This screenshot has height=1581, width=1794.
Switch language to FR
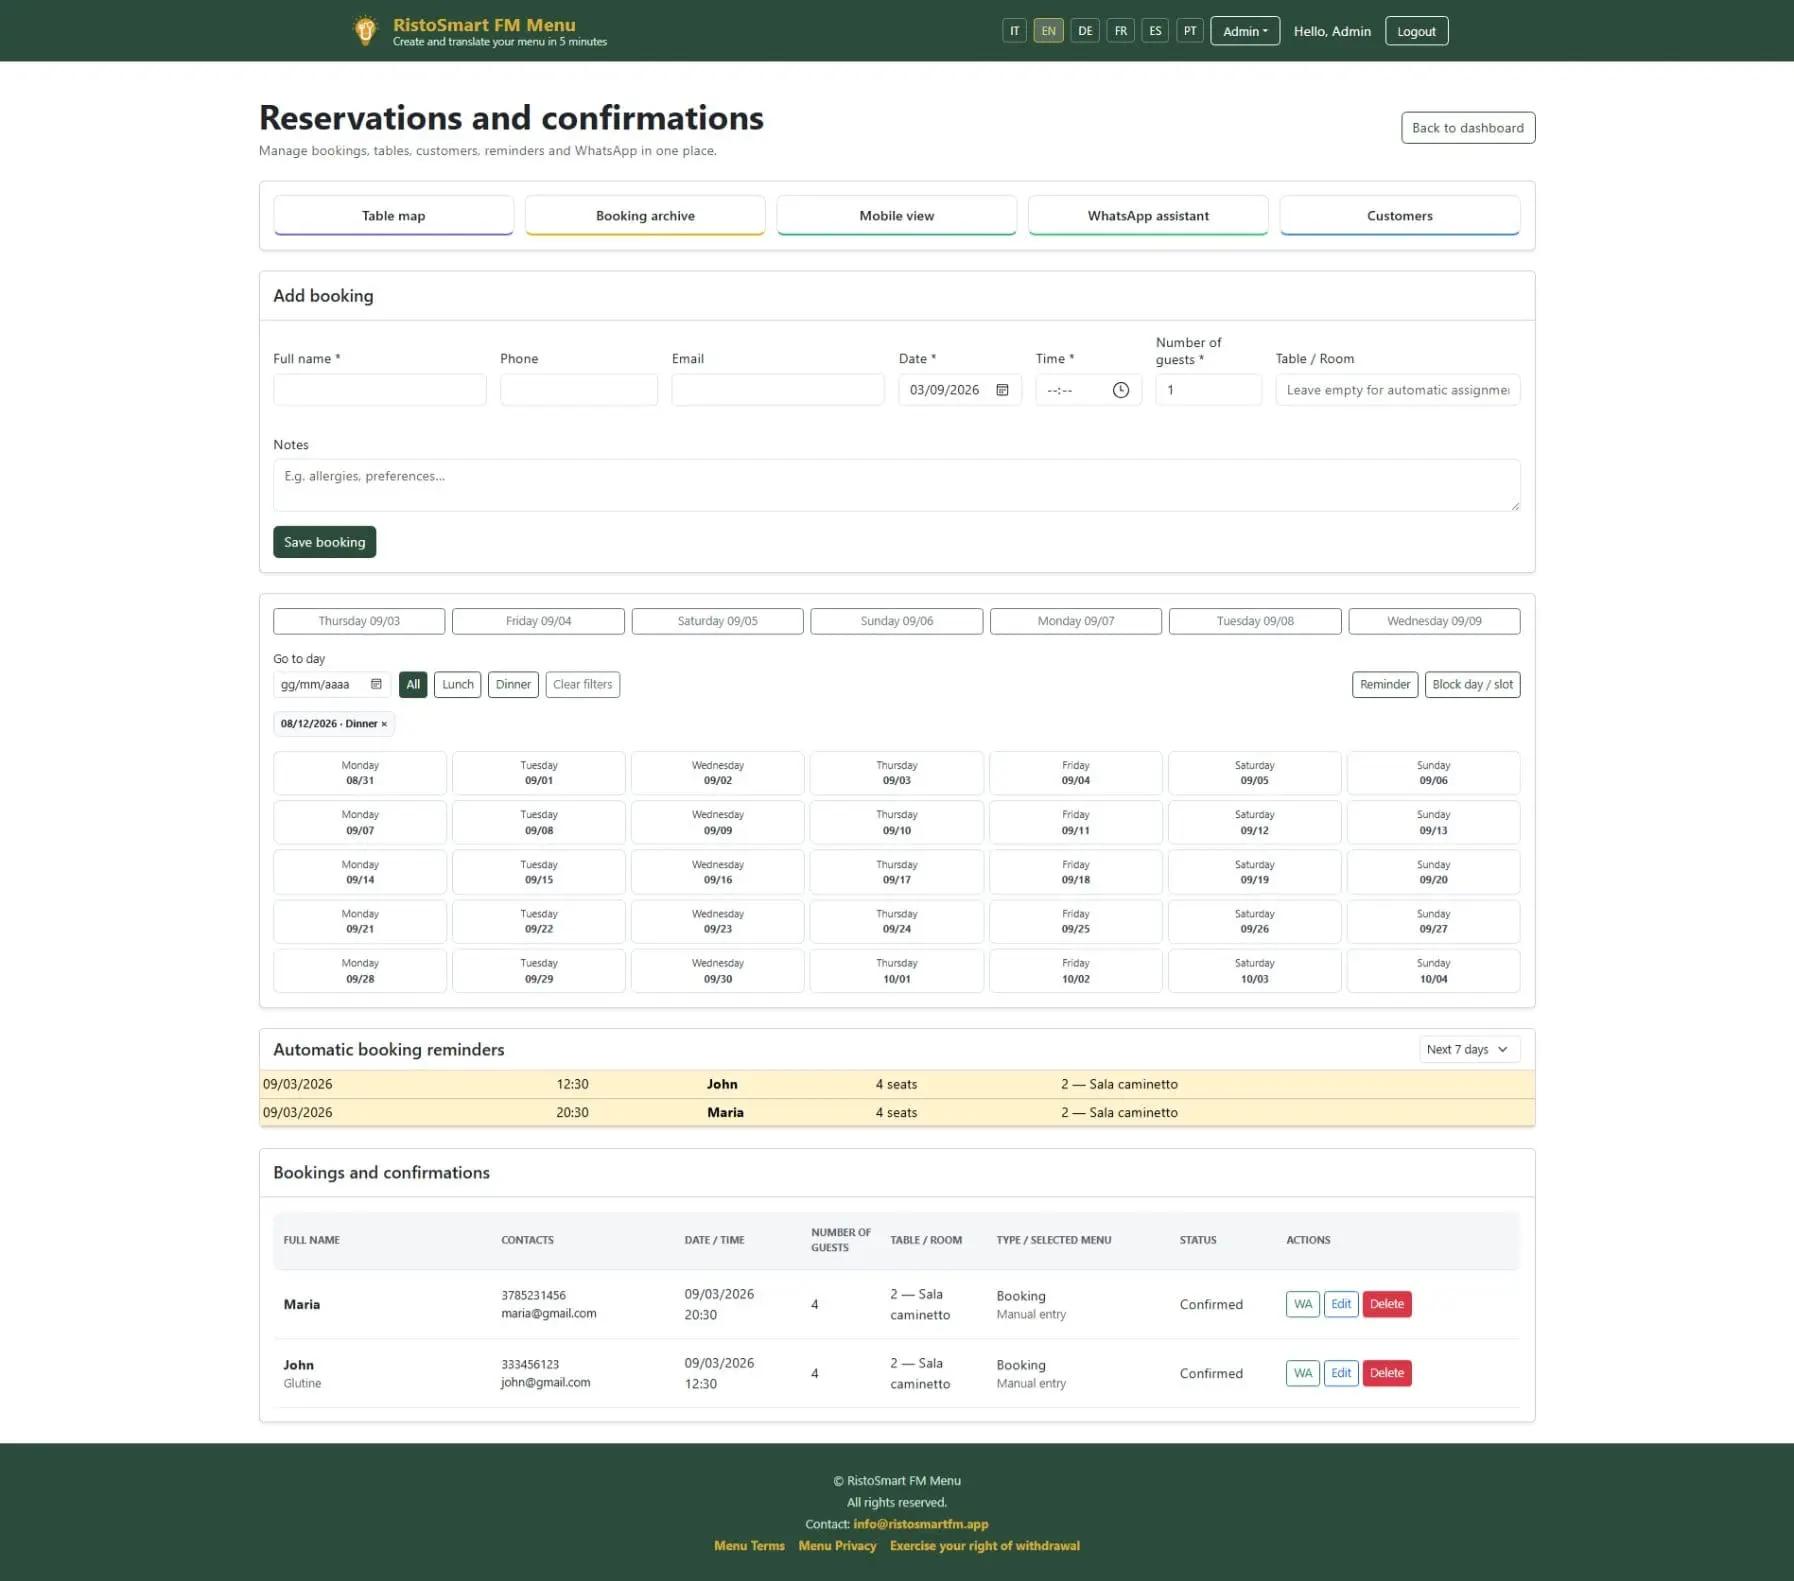click(1121, 31)
